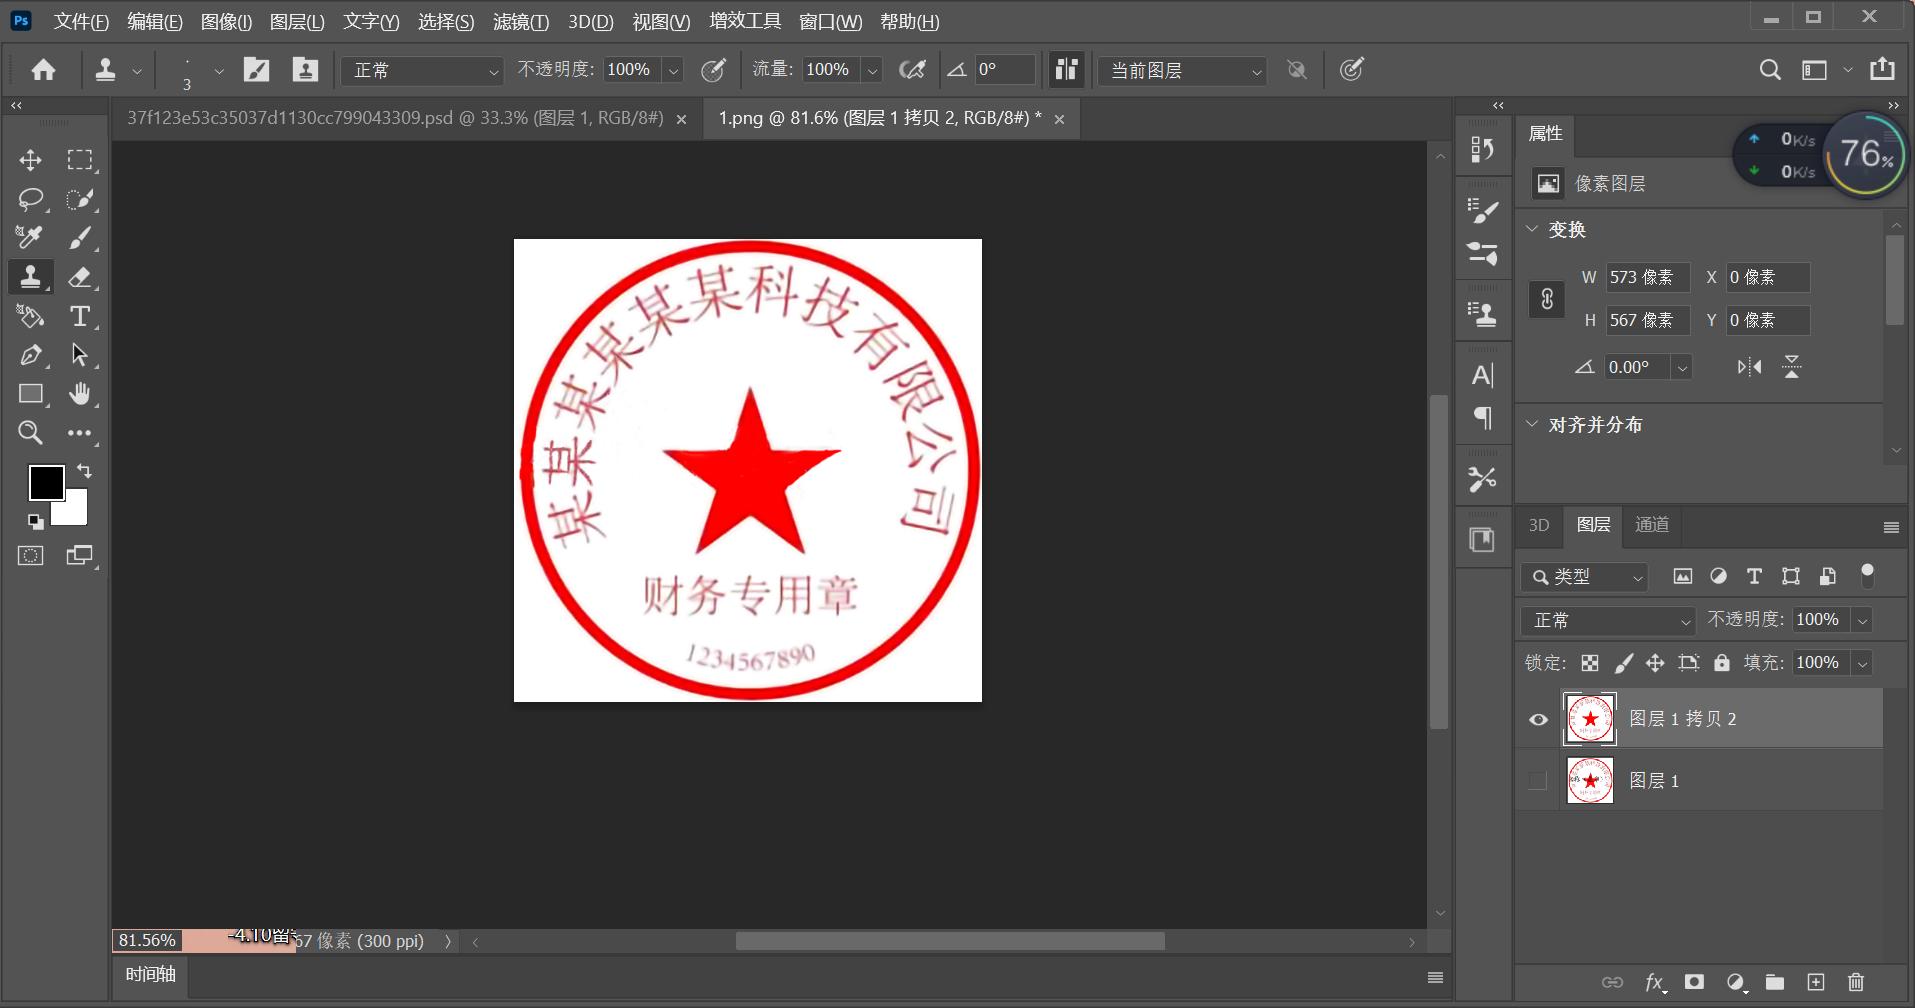
Task: Open the 滤镜 menu
Action: point(520,21)
